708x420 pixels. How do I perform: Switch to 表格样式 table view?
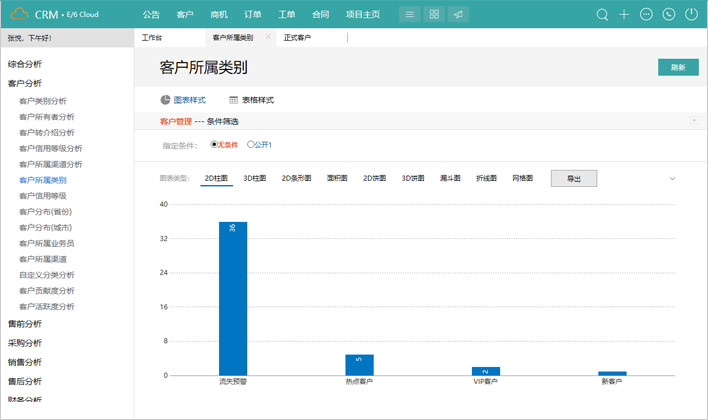(x=251, y=100)
